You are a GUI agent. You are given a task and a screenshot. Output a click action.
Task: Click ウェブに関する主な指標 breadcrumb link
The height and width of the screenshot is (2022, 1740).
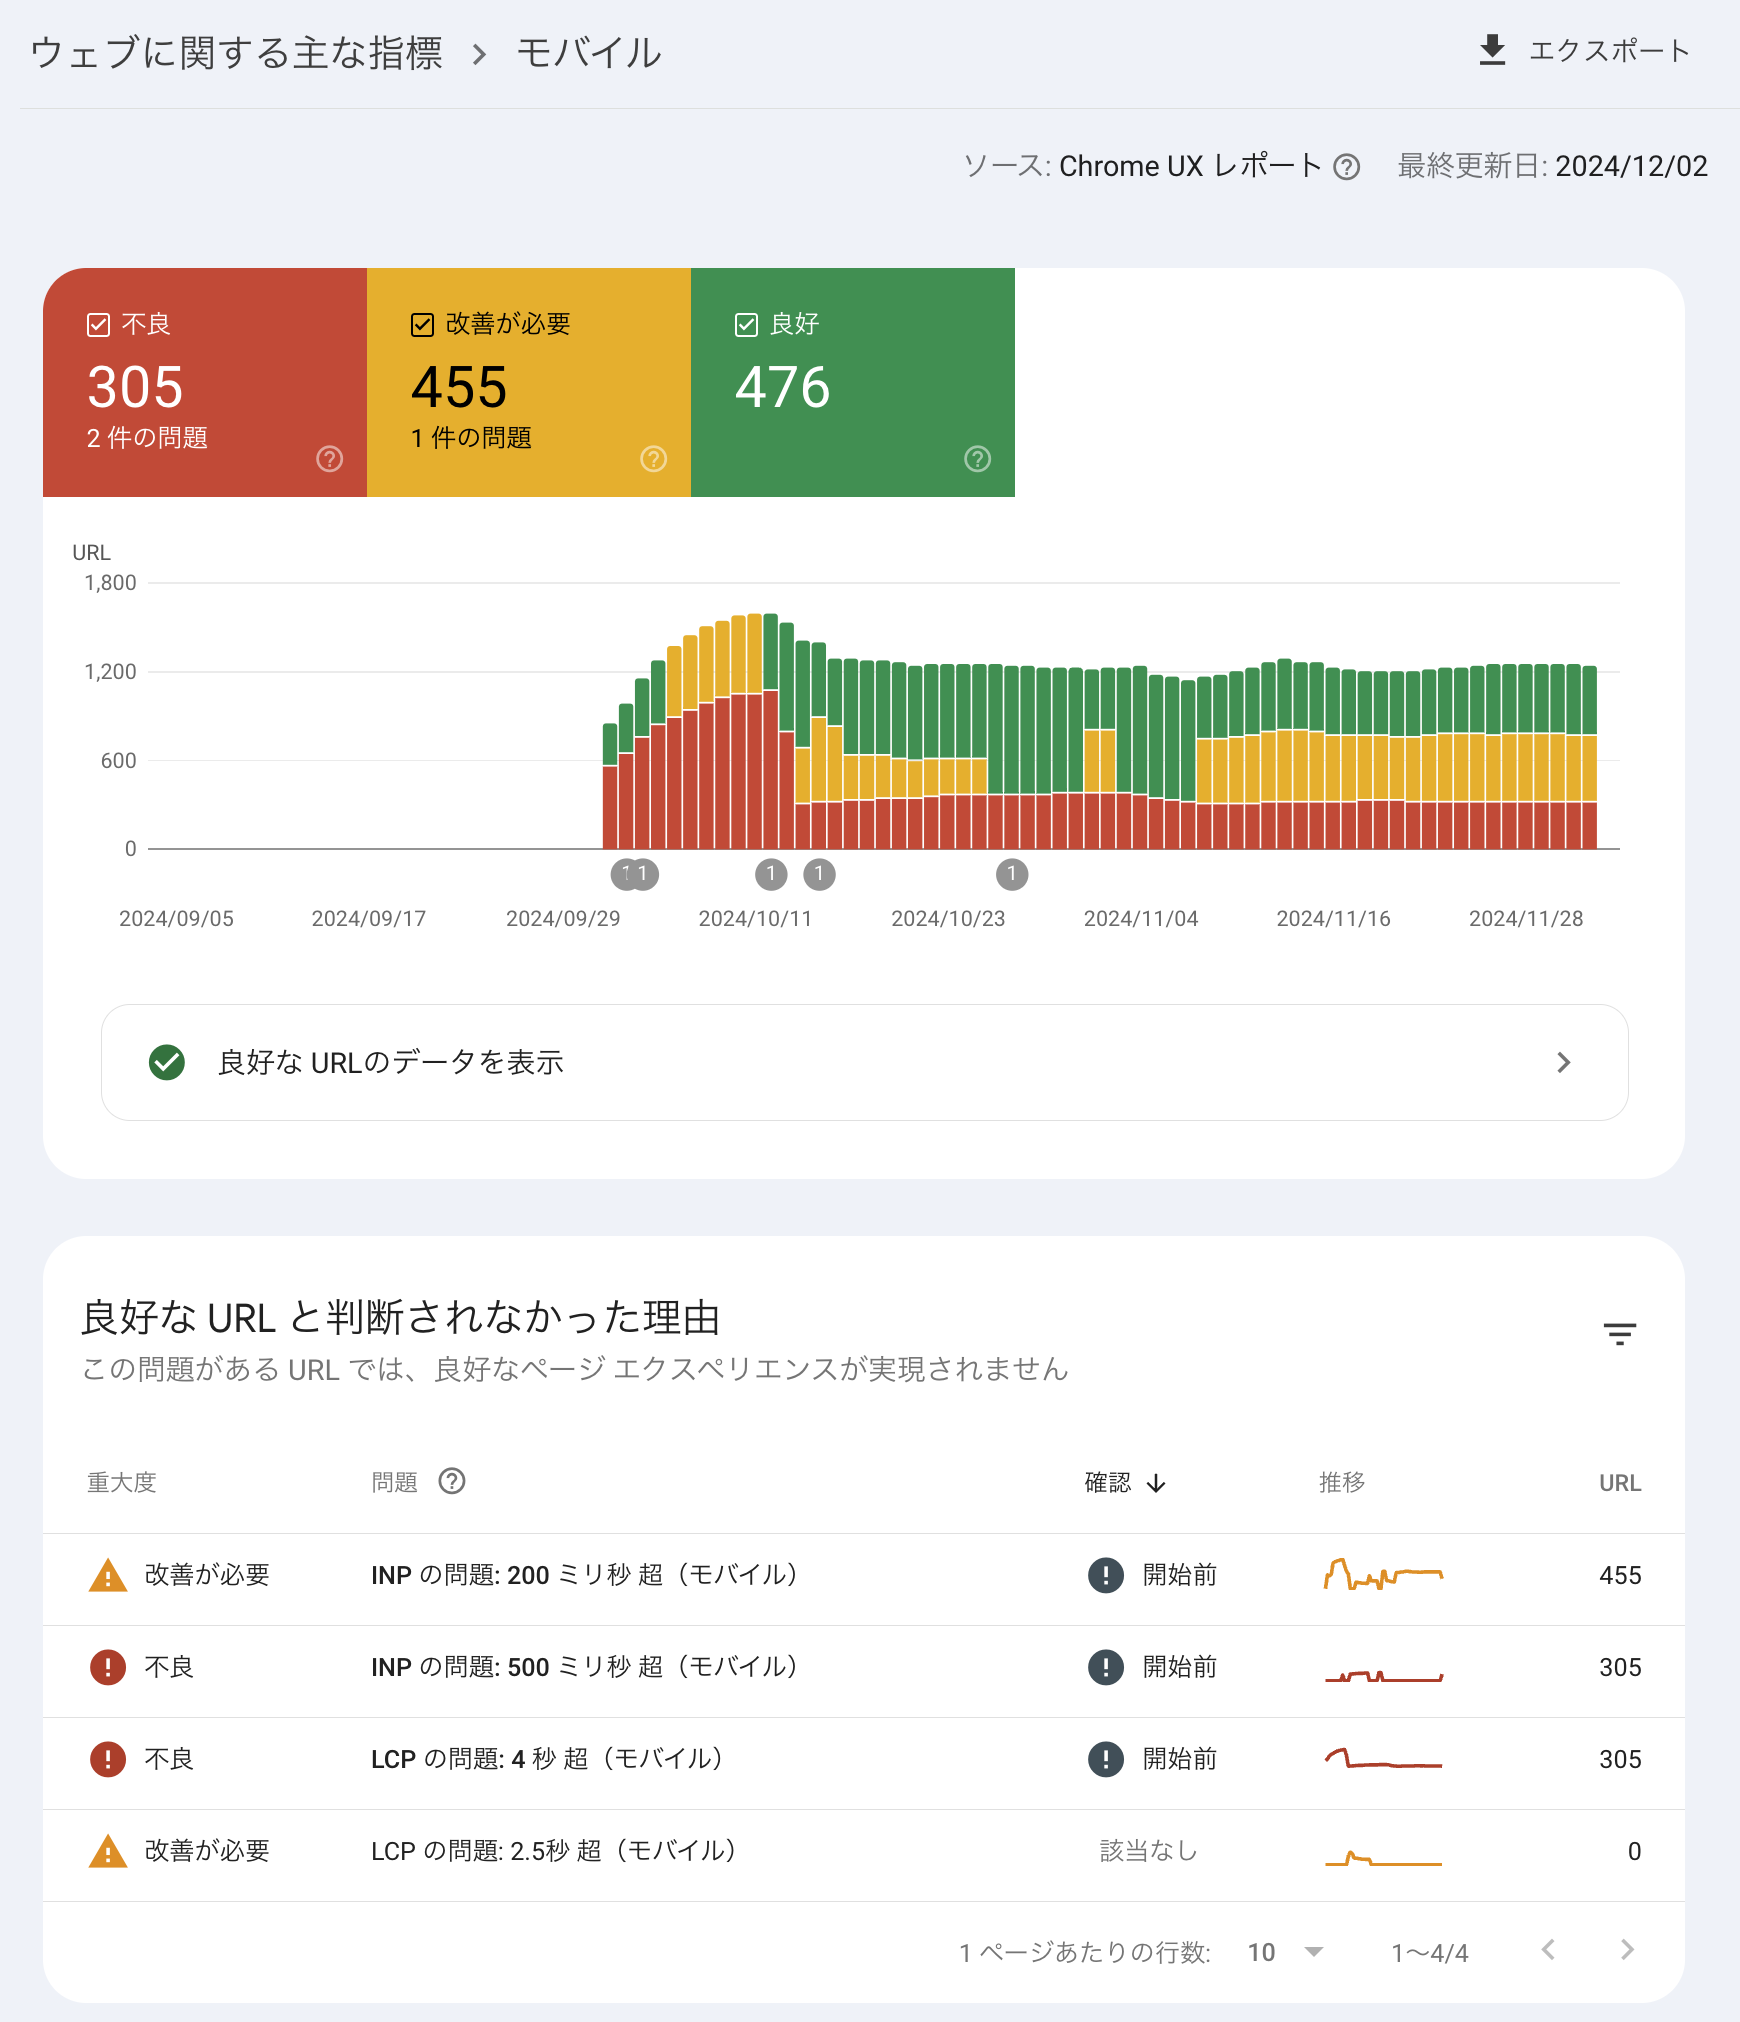[236, 53]
